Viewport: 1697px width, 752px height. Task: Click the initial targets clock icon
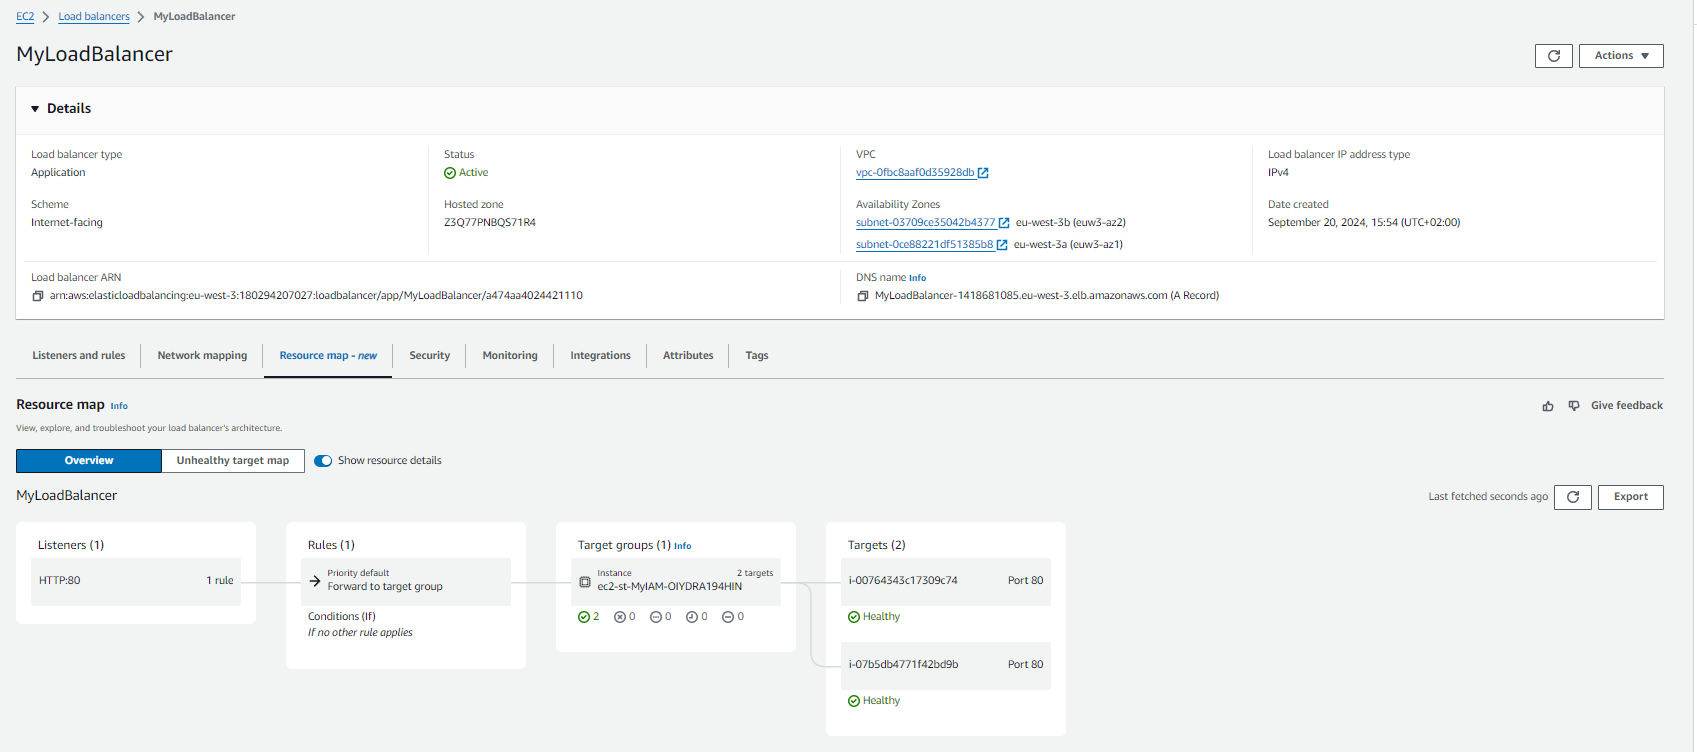tap(692, 617)
